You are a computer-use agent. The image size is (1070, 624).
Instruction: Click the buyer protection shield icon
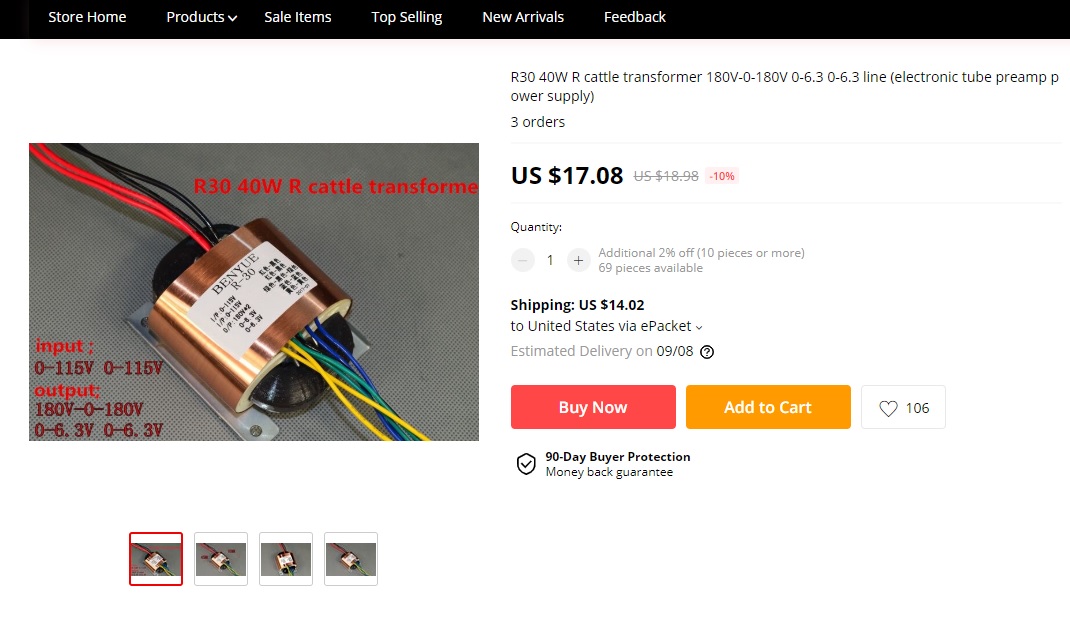click(525, 464)
